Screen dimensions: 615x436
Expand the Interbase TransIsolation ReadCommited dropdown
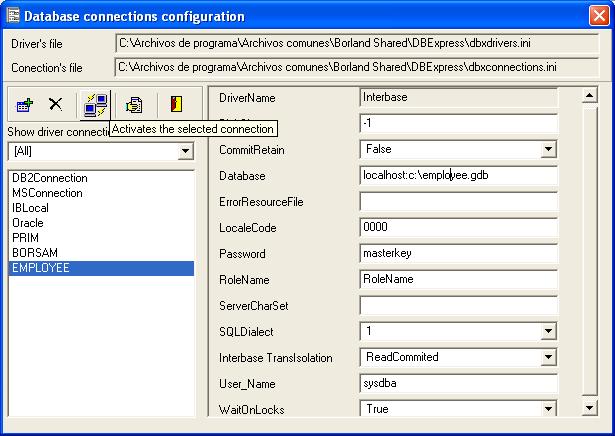pyautogui.click(x=548, y=357)
